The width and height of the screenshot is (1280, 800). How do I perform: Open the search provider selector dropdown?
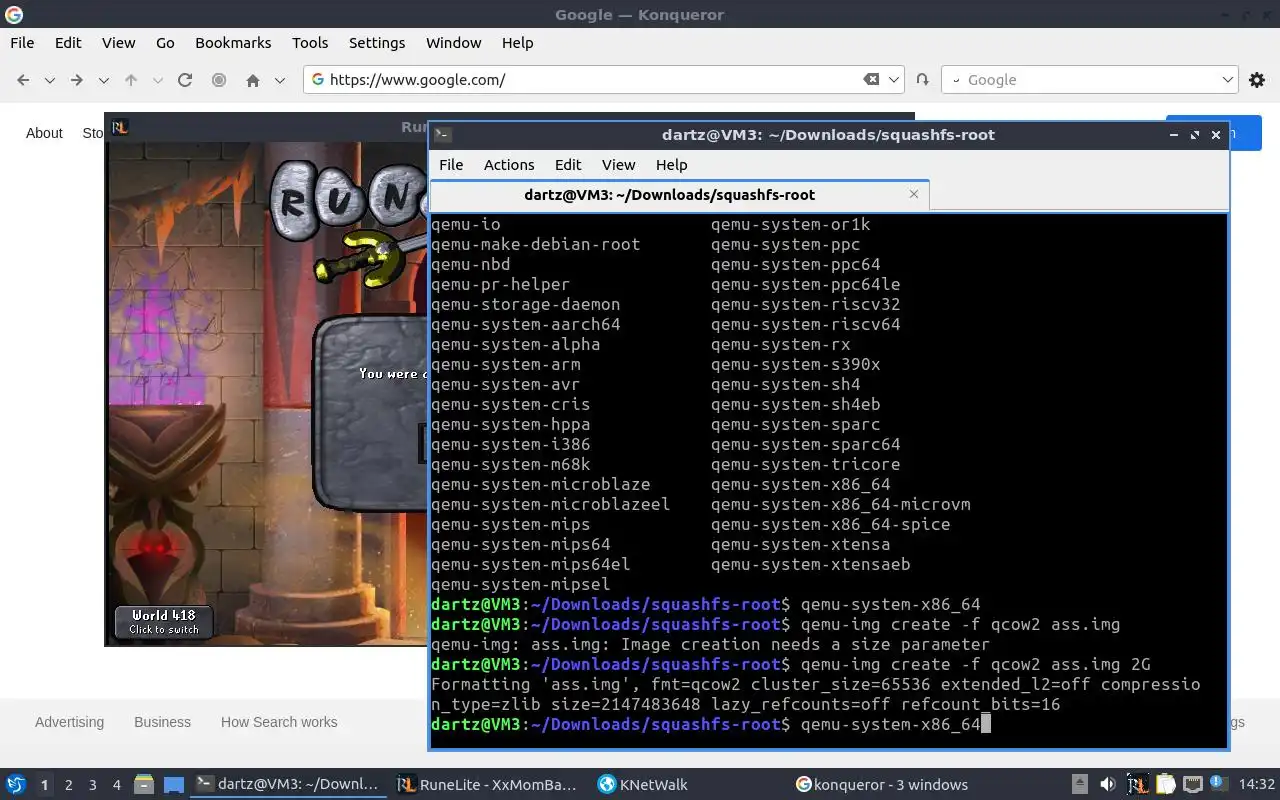click(x=955, y=80)
